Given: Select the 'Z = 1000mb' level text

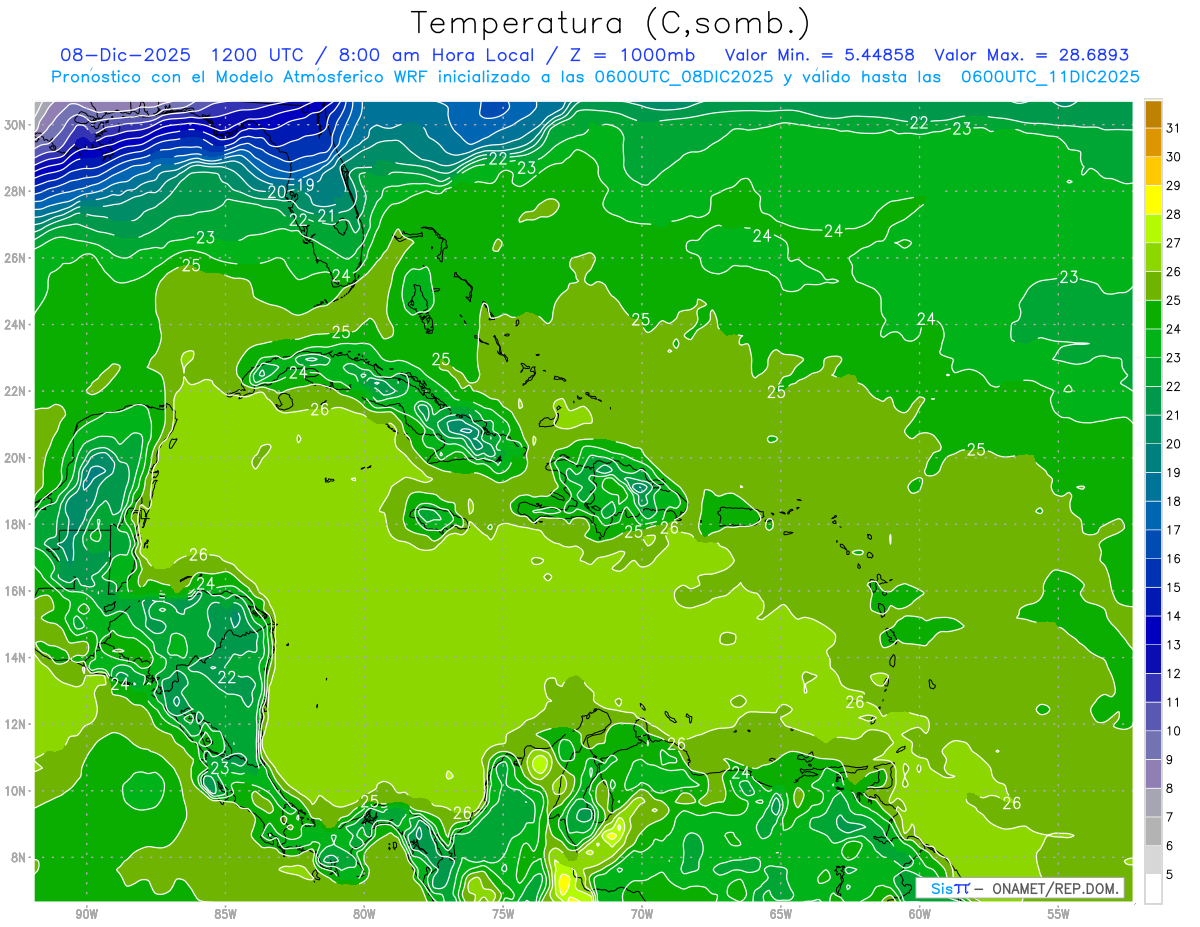Looking at the screenshot, I should 631,55.
